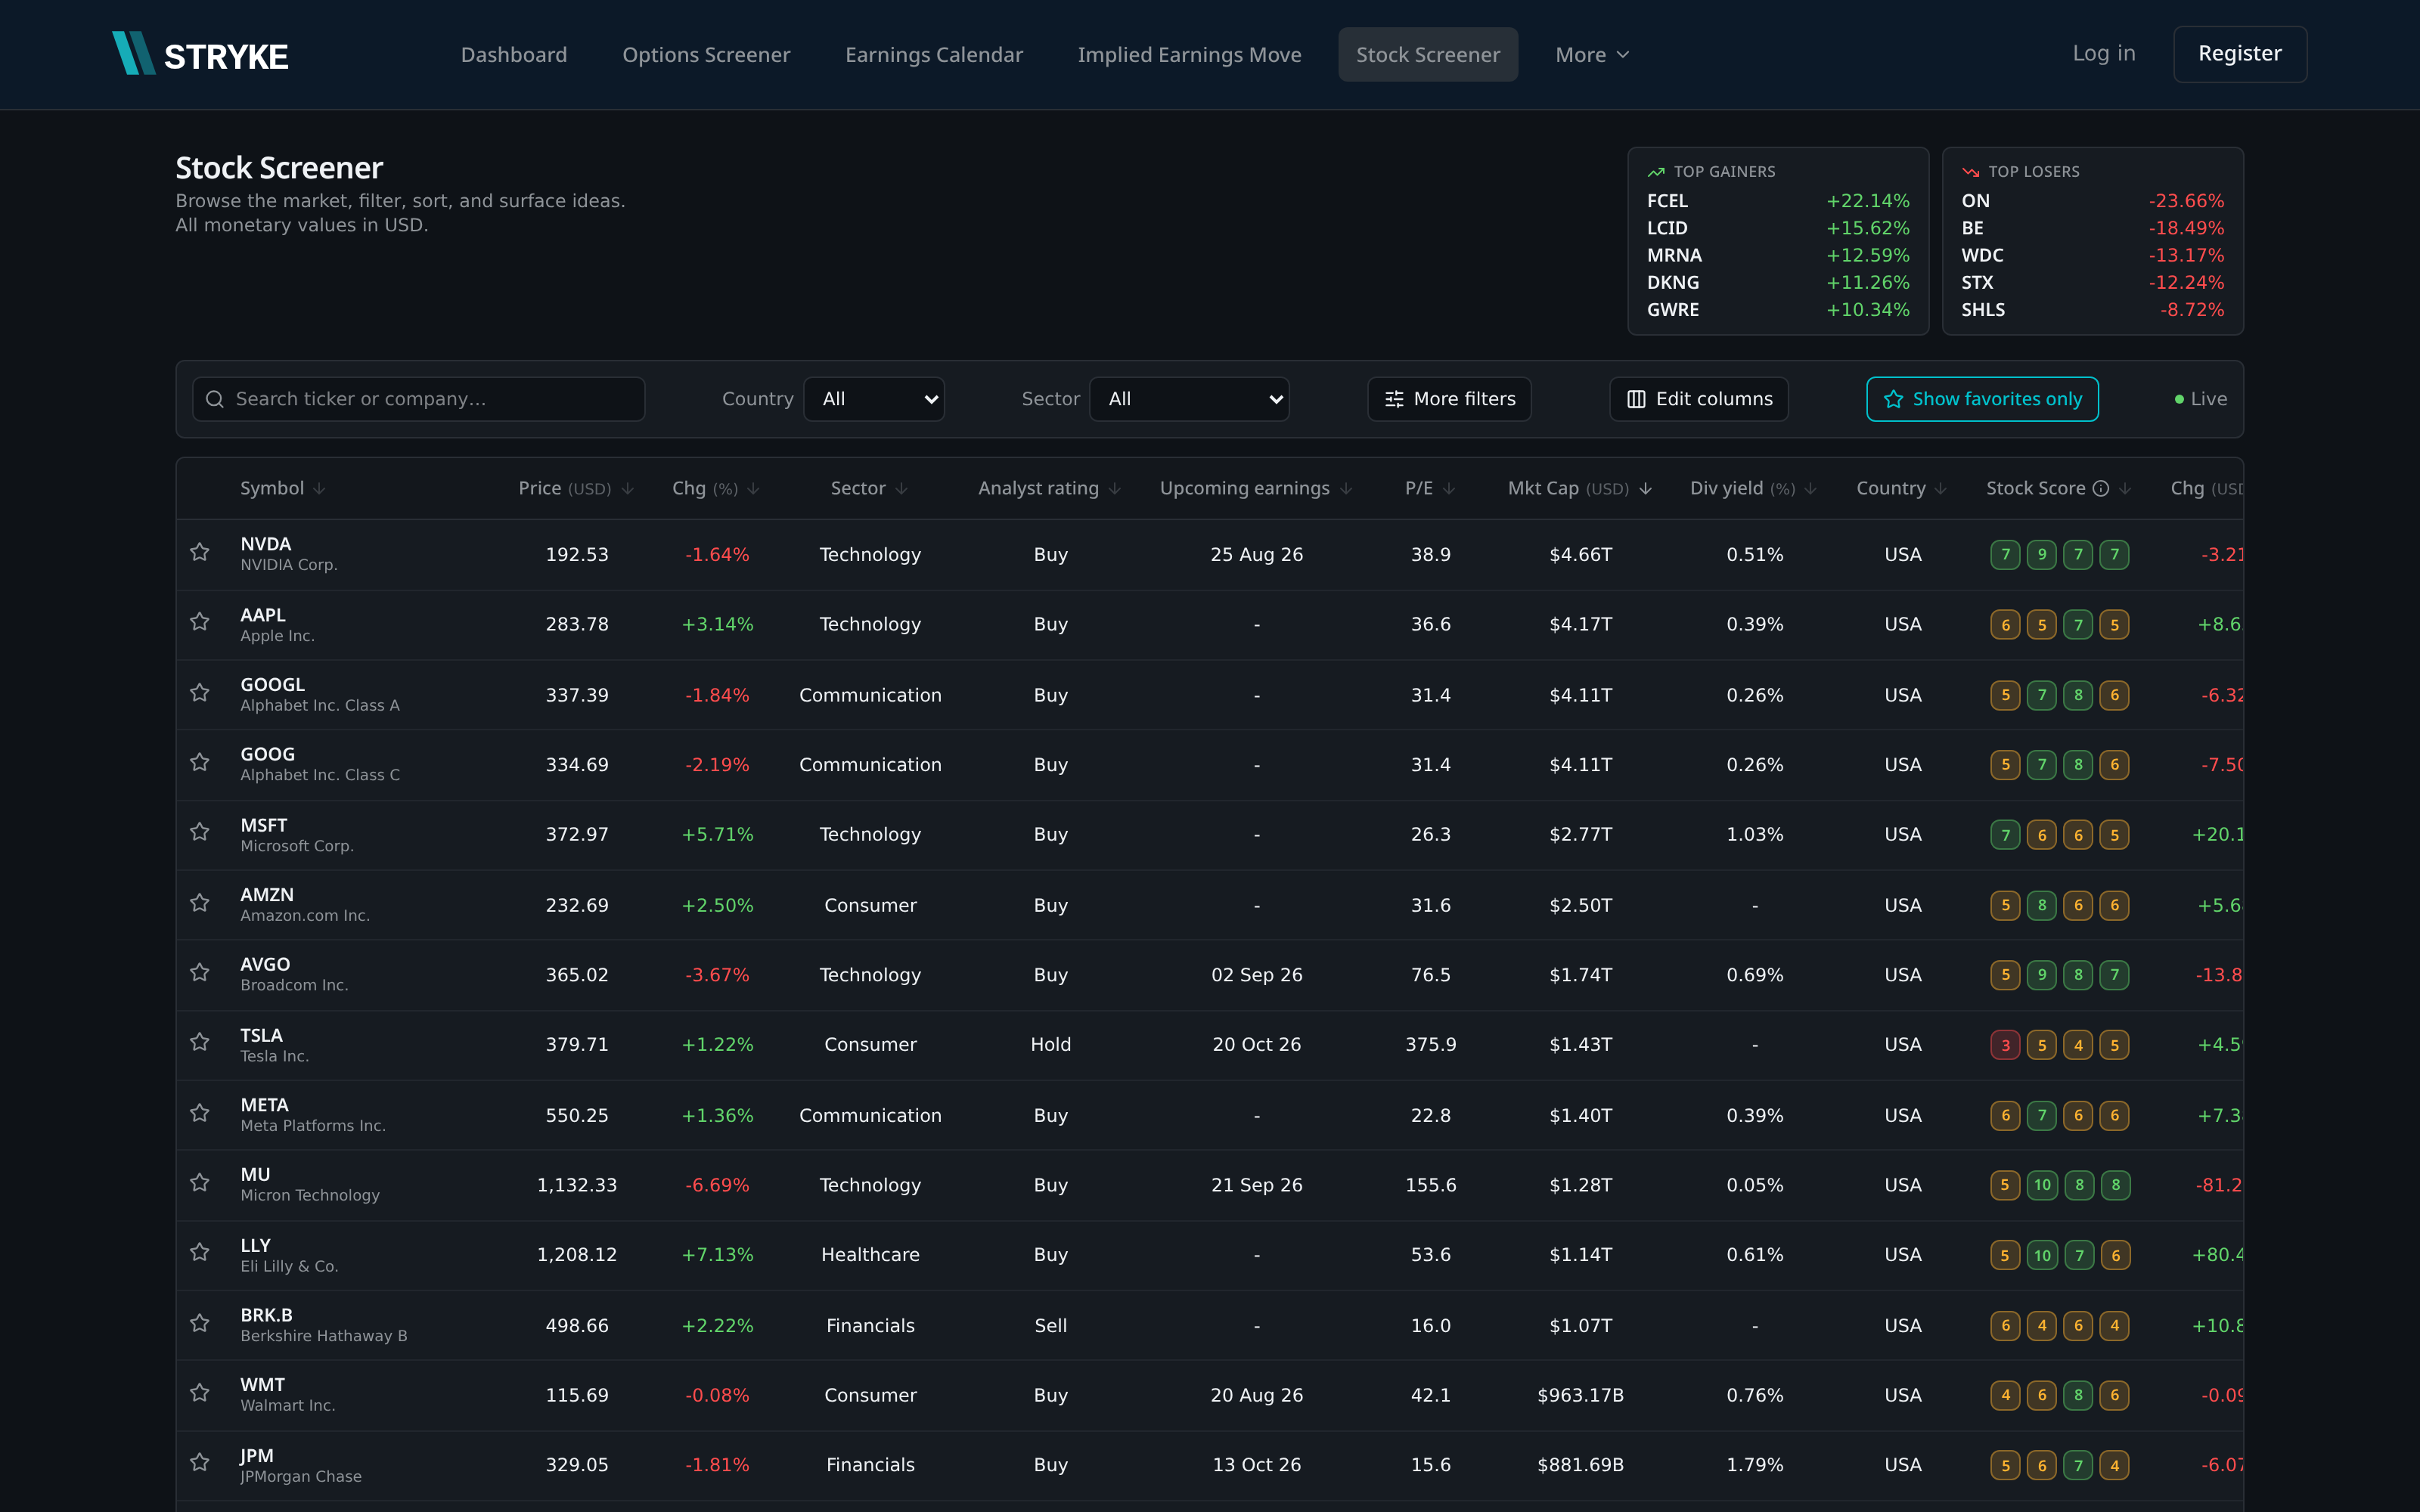Star the LLY Eli Lilly row
This screenshot has width=2420, height=1512.
coord(200,1252)
